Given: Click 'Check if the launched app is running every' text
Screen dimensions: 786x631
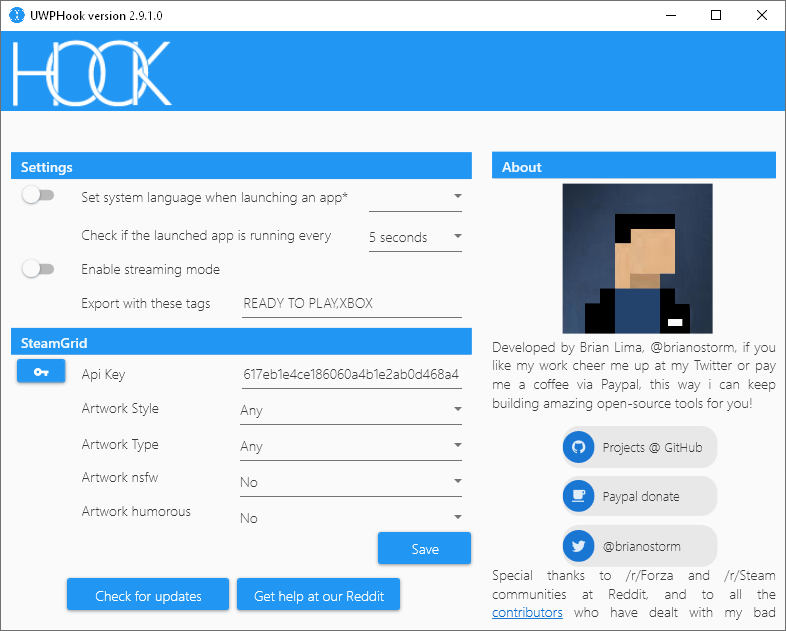Looking at the screenshot, I should [x=206, y=236].
